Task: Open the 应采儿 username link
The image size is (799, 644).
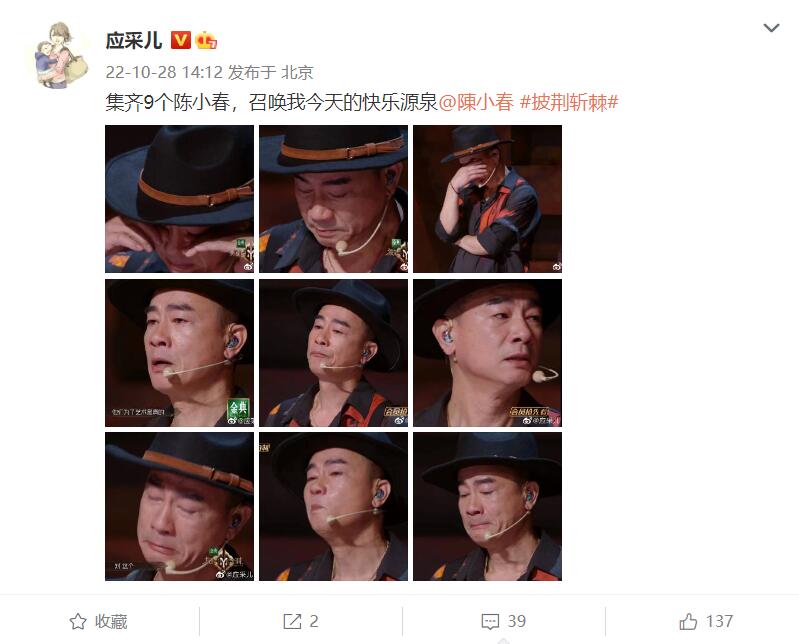Action: pos(134,40)
